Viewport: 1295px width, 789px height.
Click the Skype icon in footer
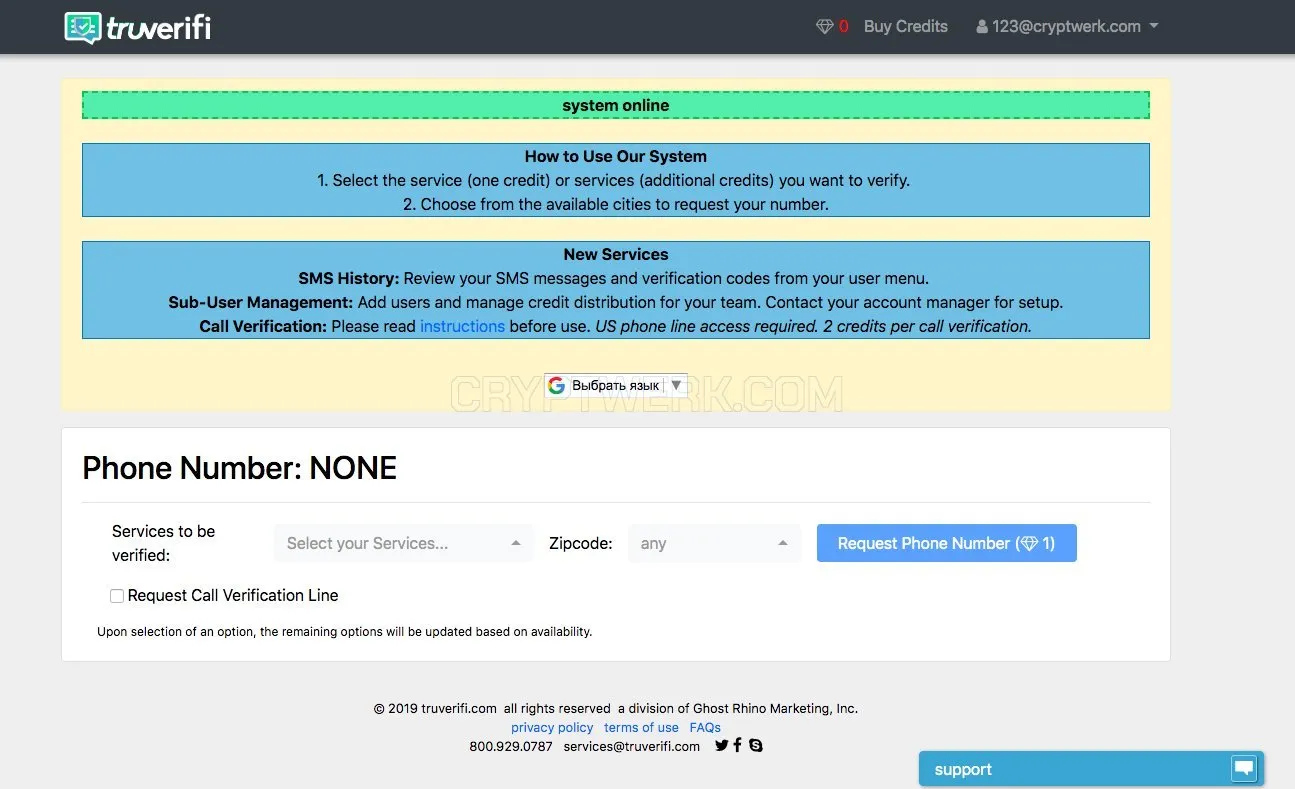pos(755,745)
